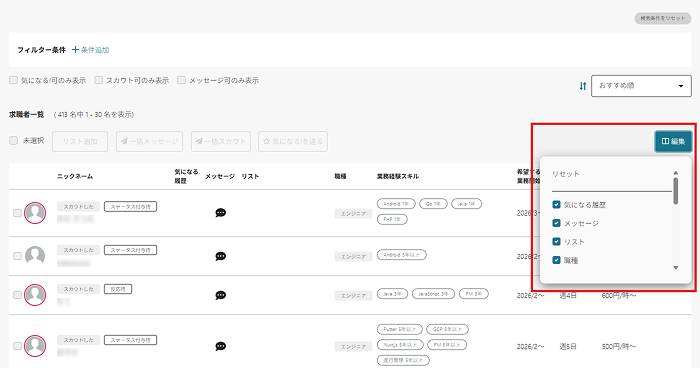Image resolution: width=700 pixels, height=368 pixels.
Task: Click the Java 1年 skill tag
Action: tap(467, 204)
